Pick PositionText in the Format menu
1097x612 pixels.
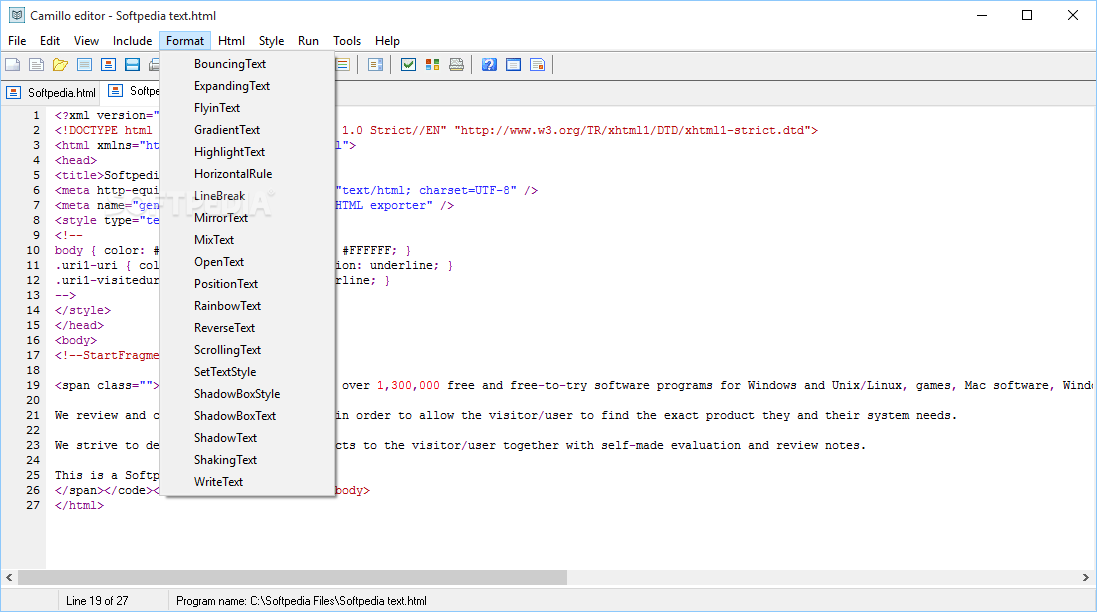click(x=248, y=284)
